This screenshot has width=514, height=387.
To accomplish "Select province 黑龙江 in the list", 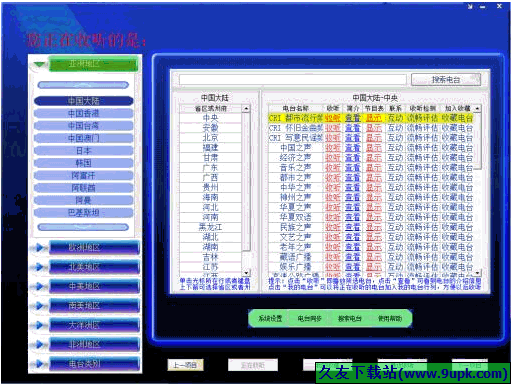I will 210,227.
